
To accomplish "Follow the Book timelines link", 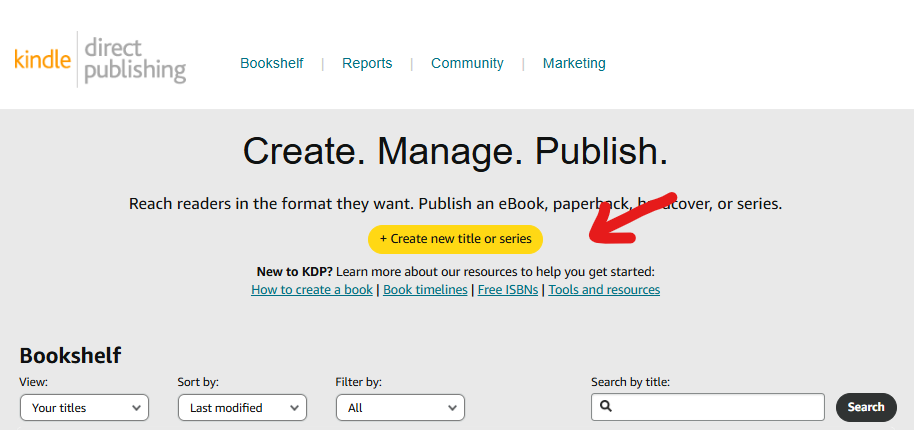I will [x=425, y=290].
